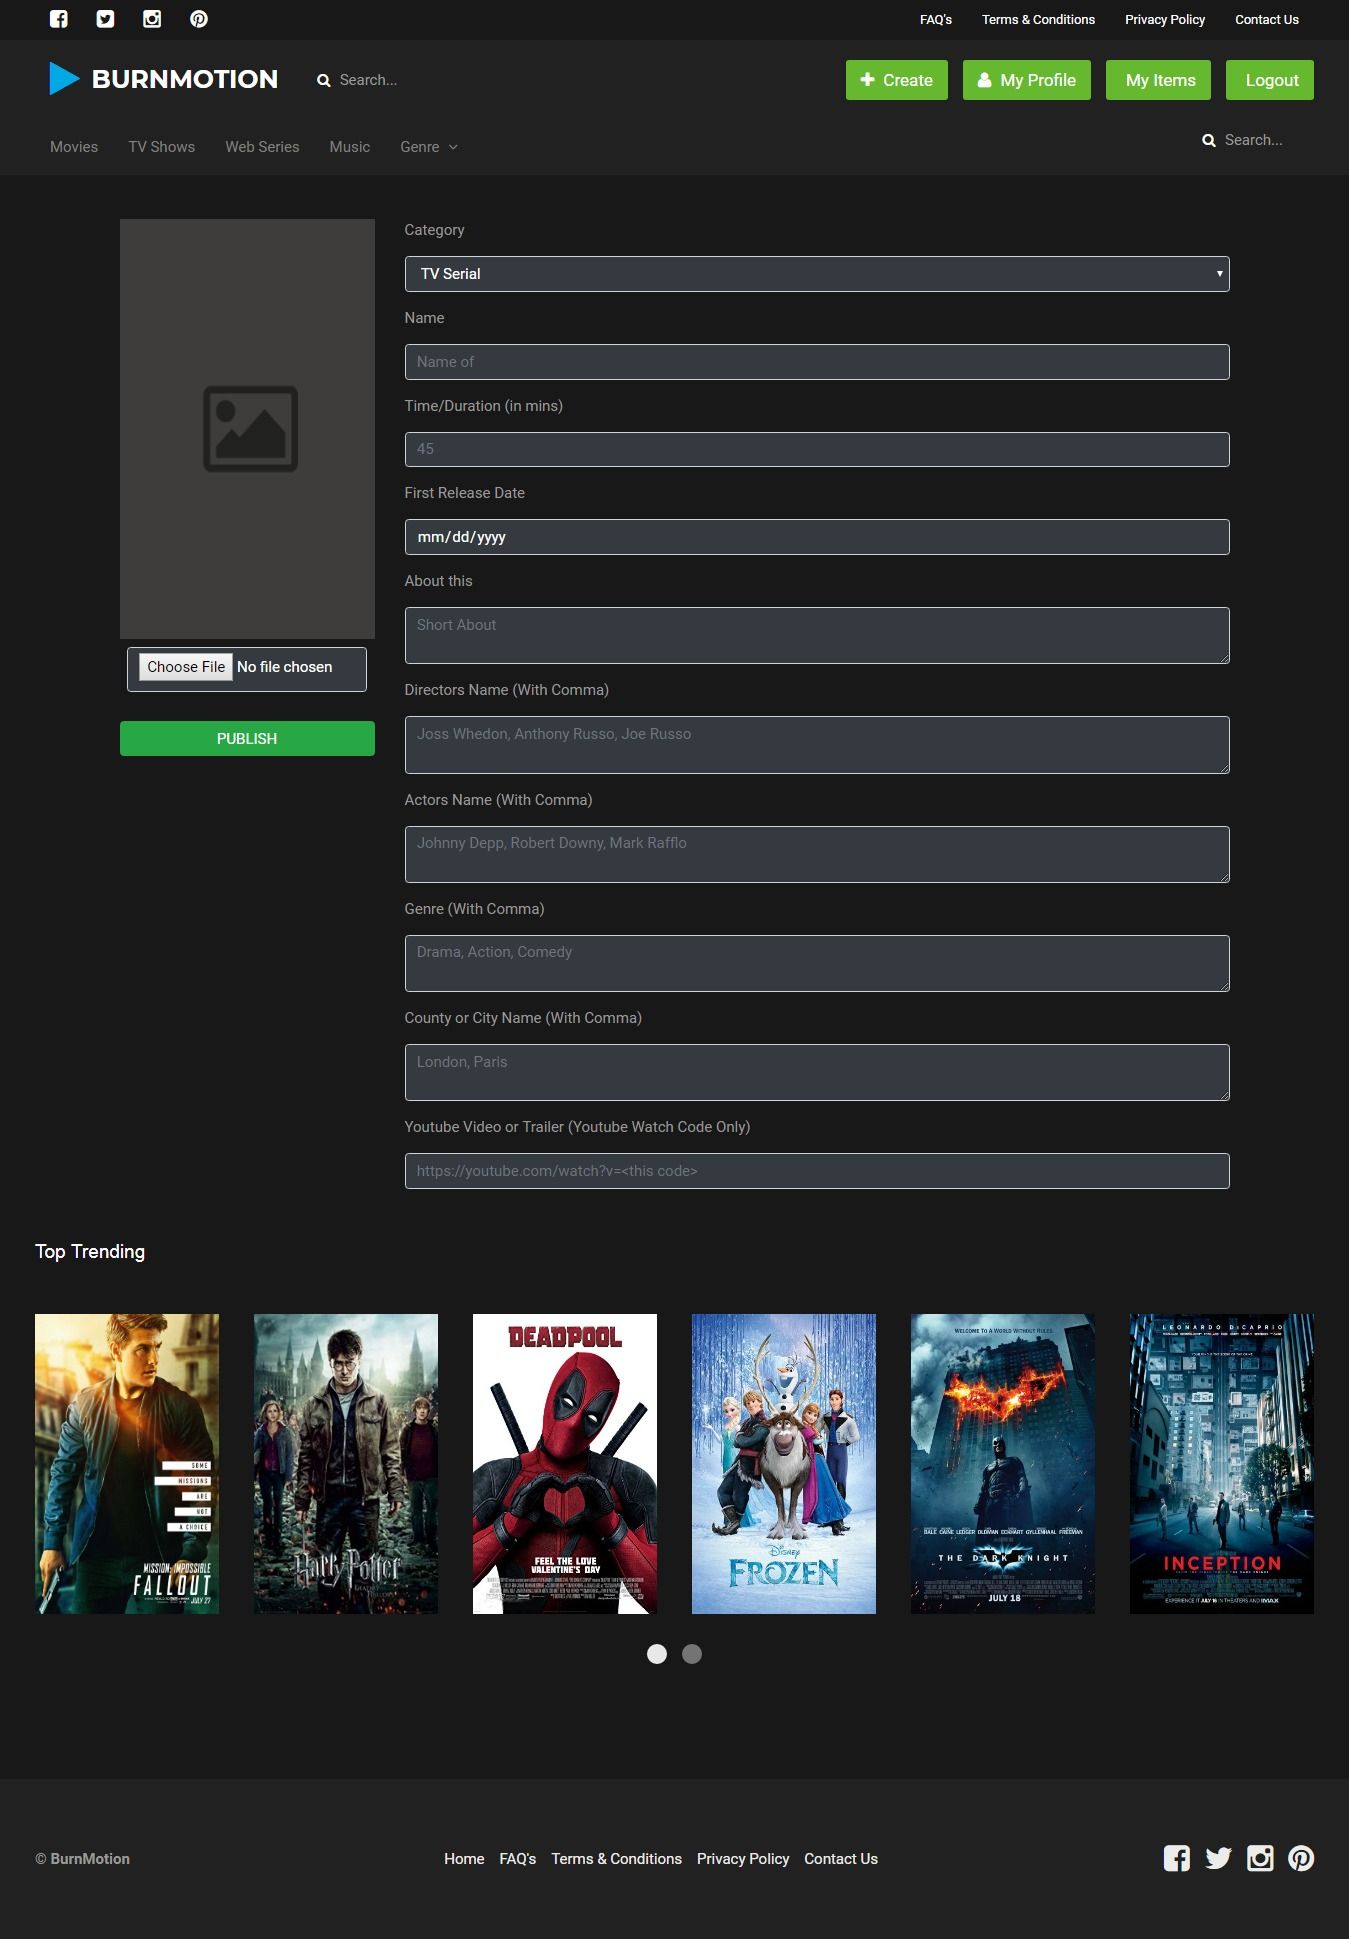
Task: Open Twitter link in footer
Action: coord(1218,1859)
